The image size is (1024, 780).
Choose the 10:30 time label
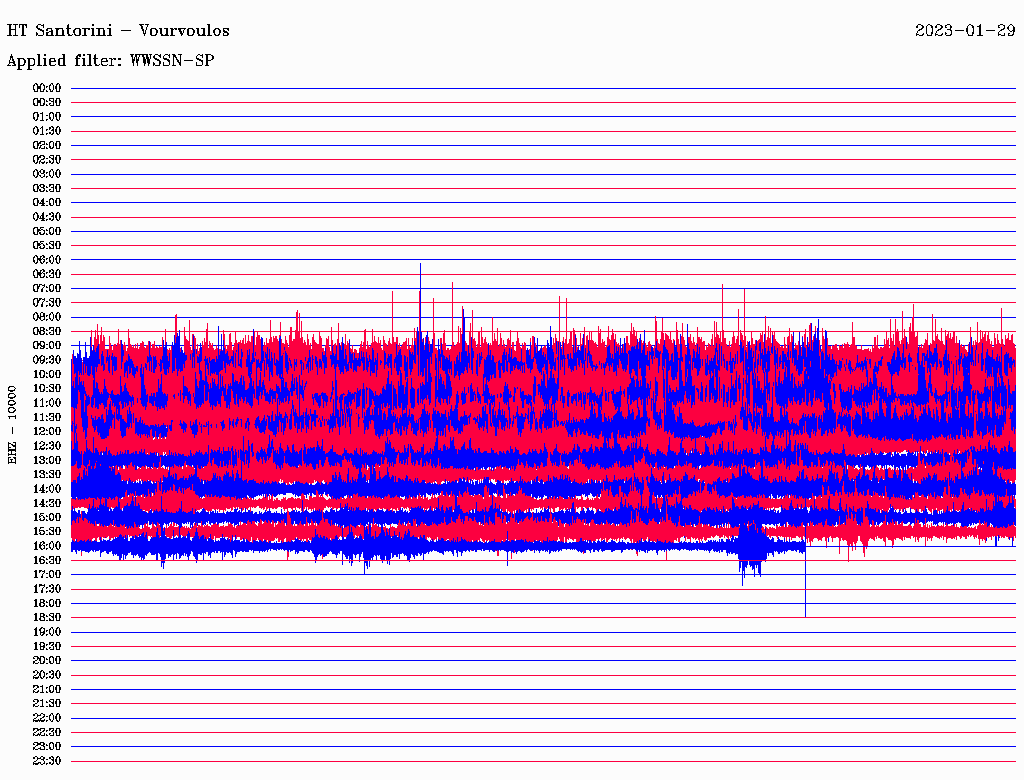(x=47, y=388)
